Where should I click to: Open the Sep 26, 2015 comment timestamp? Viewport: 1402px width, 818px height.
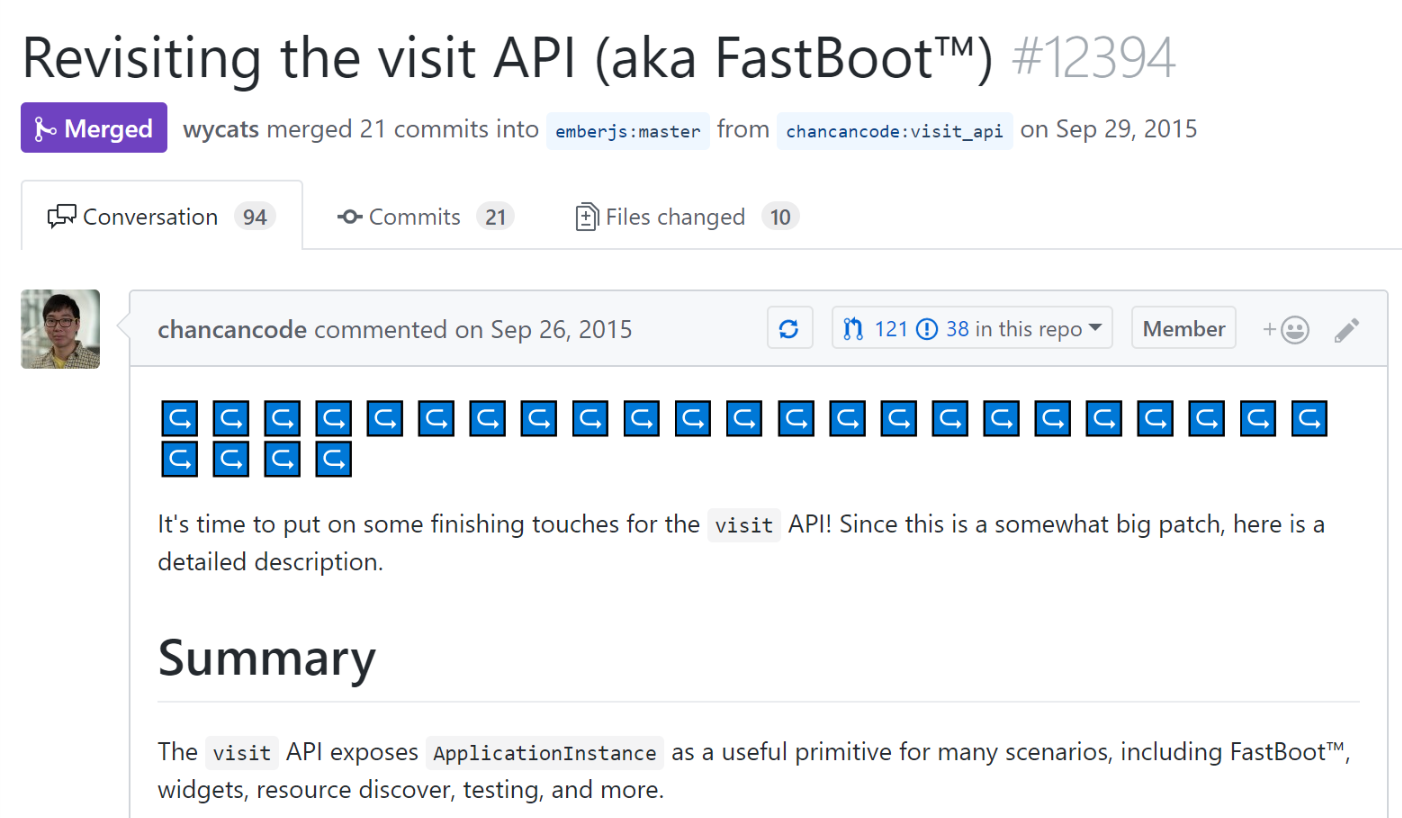pyautogui.click(x=561, y=329)
